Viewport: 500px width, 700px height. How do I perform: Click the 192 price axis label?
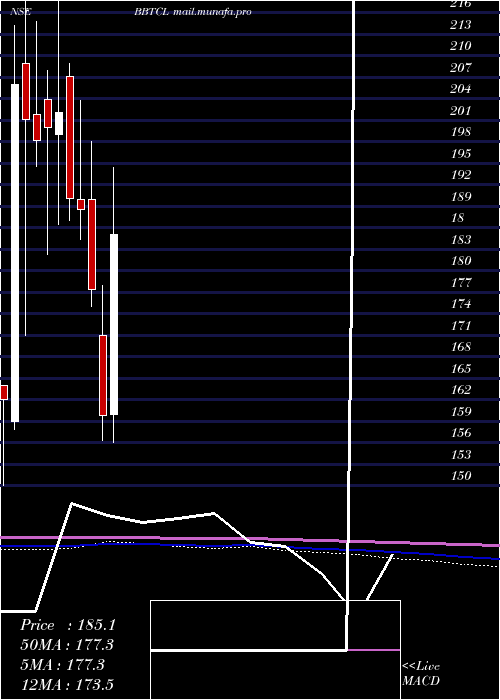coord(461,175)
